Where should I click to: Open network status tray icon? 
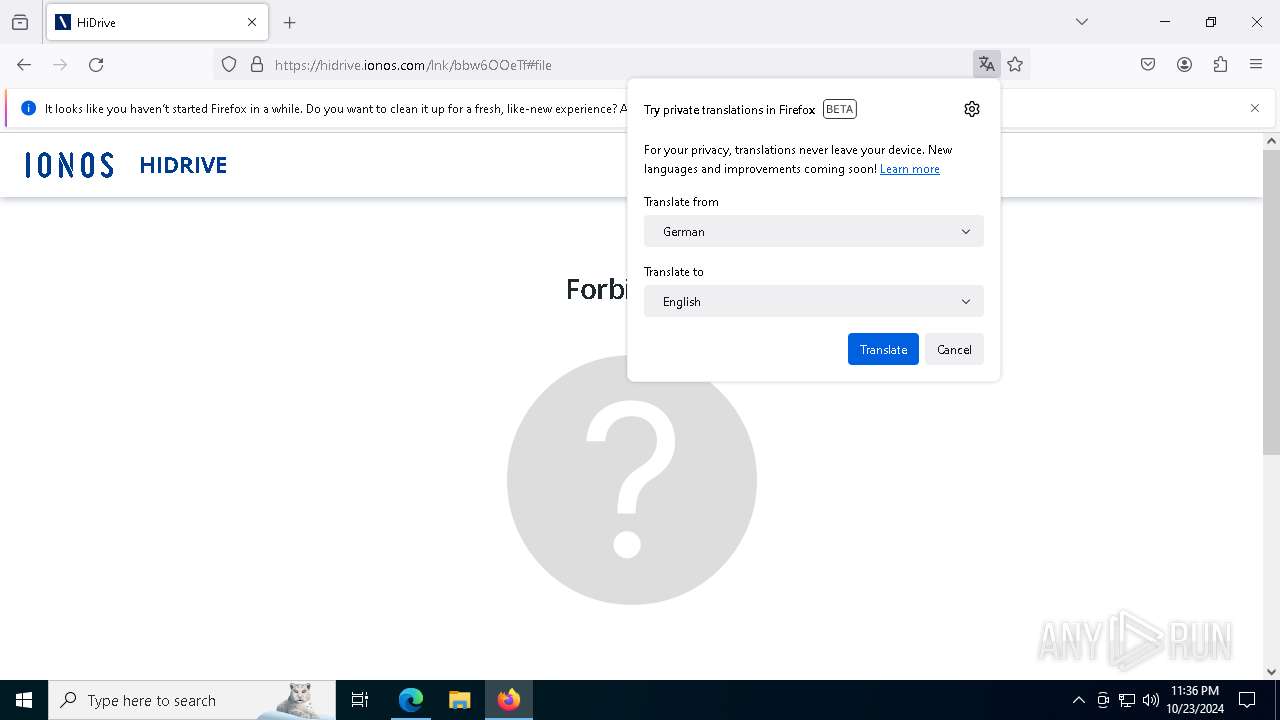click(x=1127, y=700)
